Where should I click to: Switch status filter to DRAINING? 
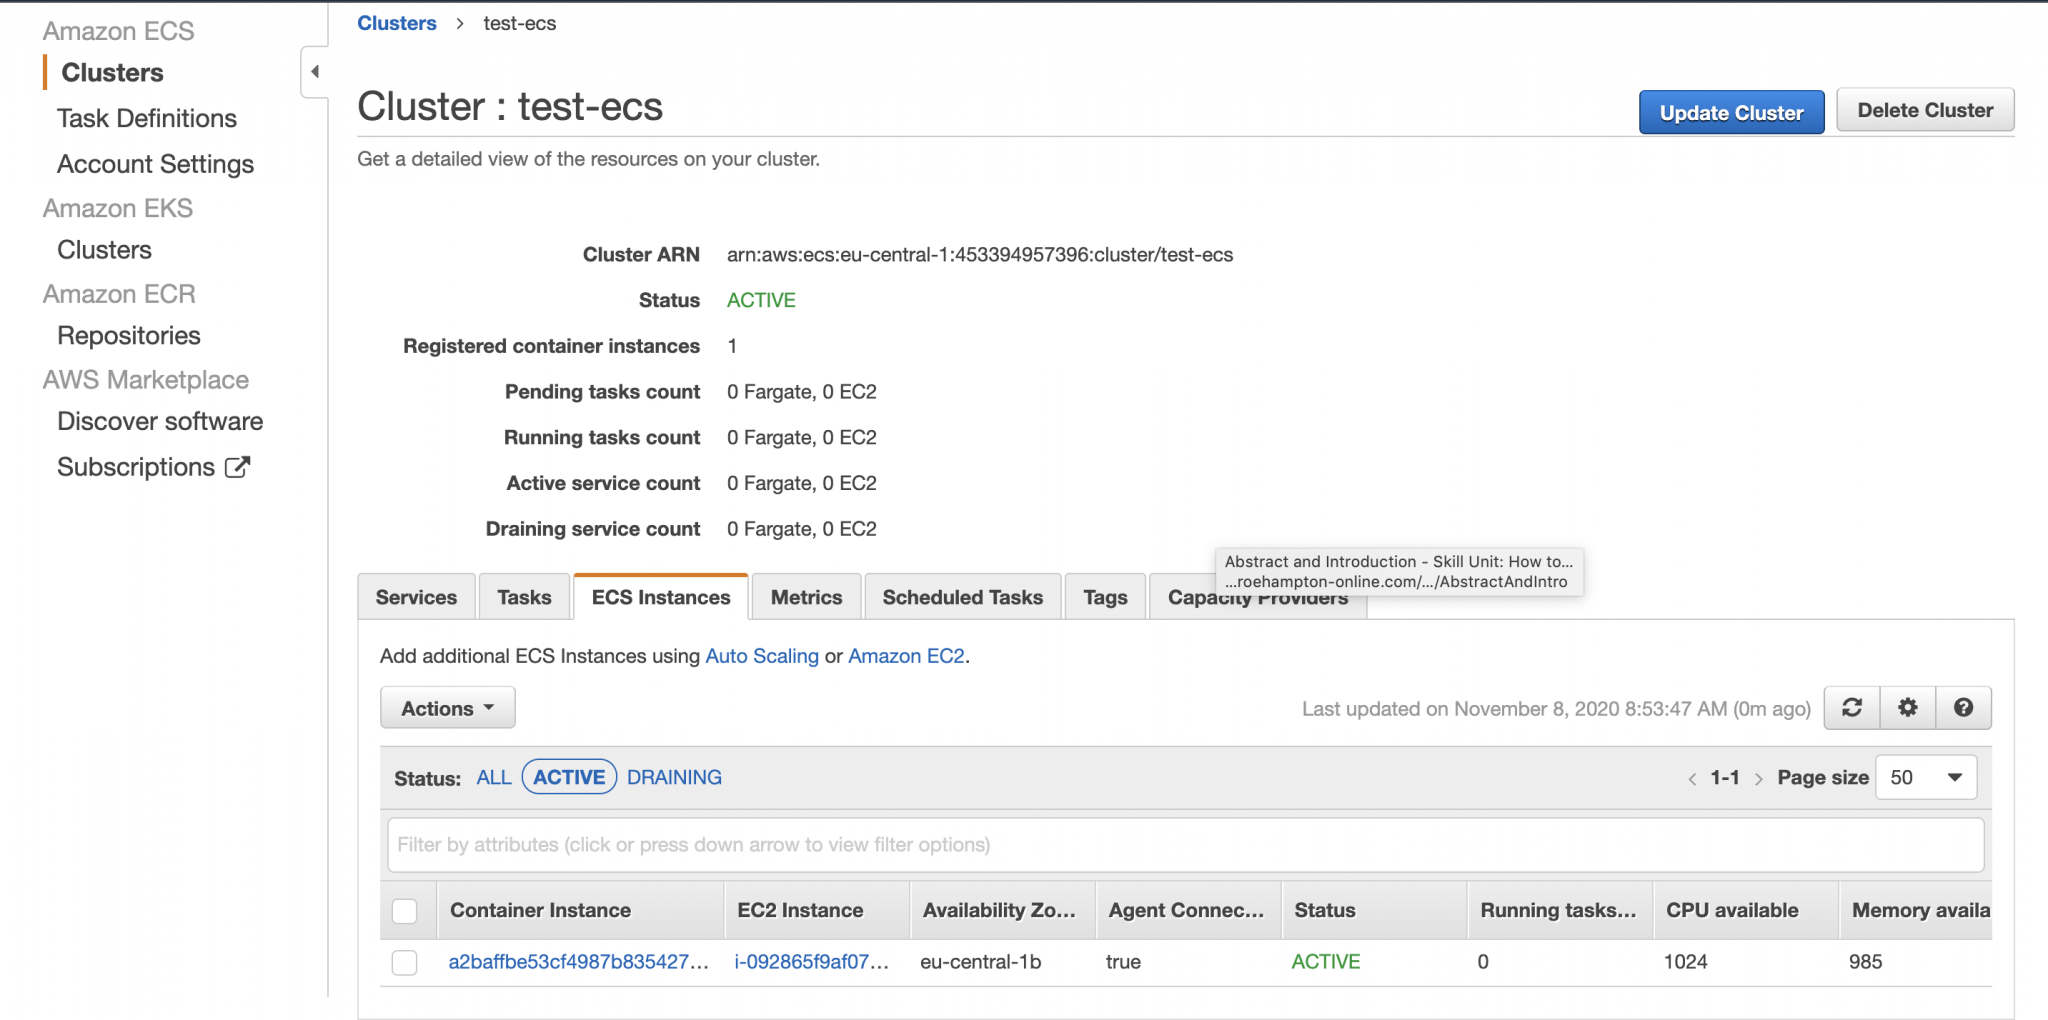[674, 777]
